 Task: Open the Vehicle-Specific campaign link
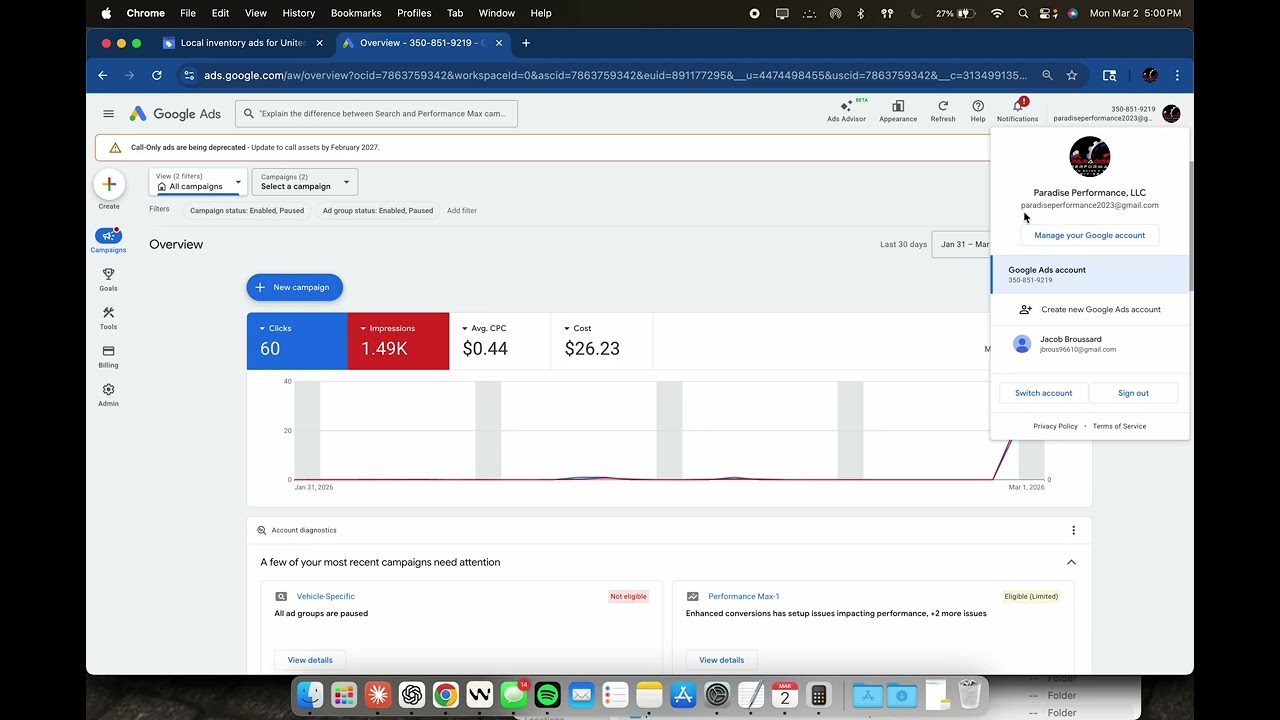326,596
